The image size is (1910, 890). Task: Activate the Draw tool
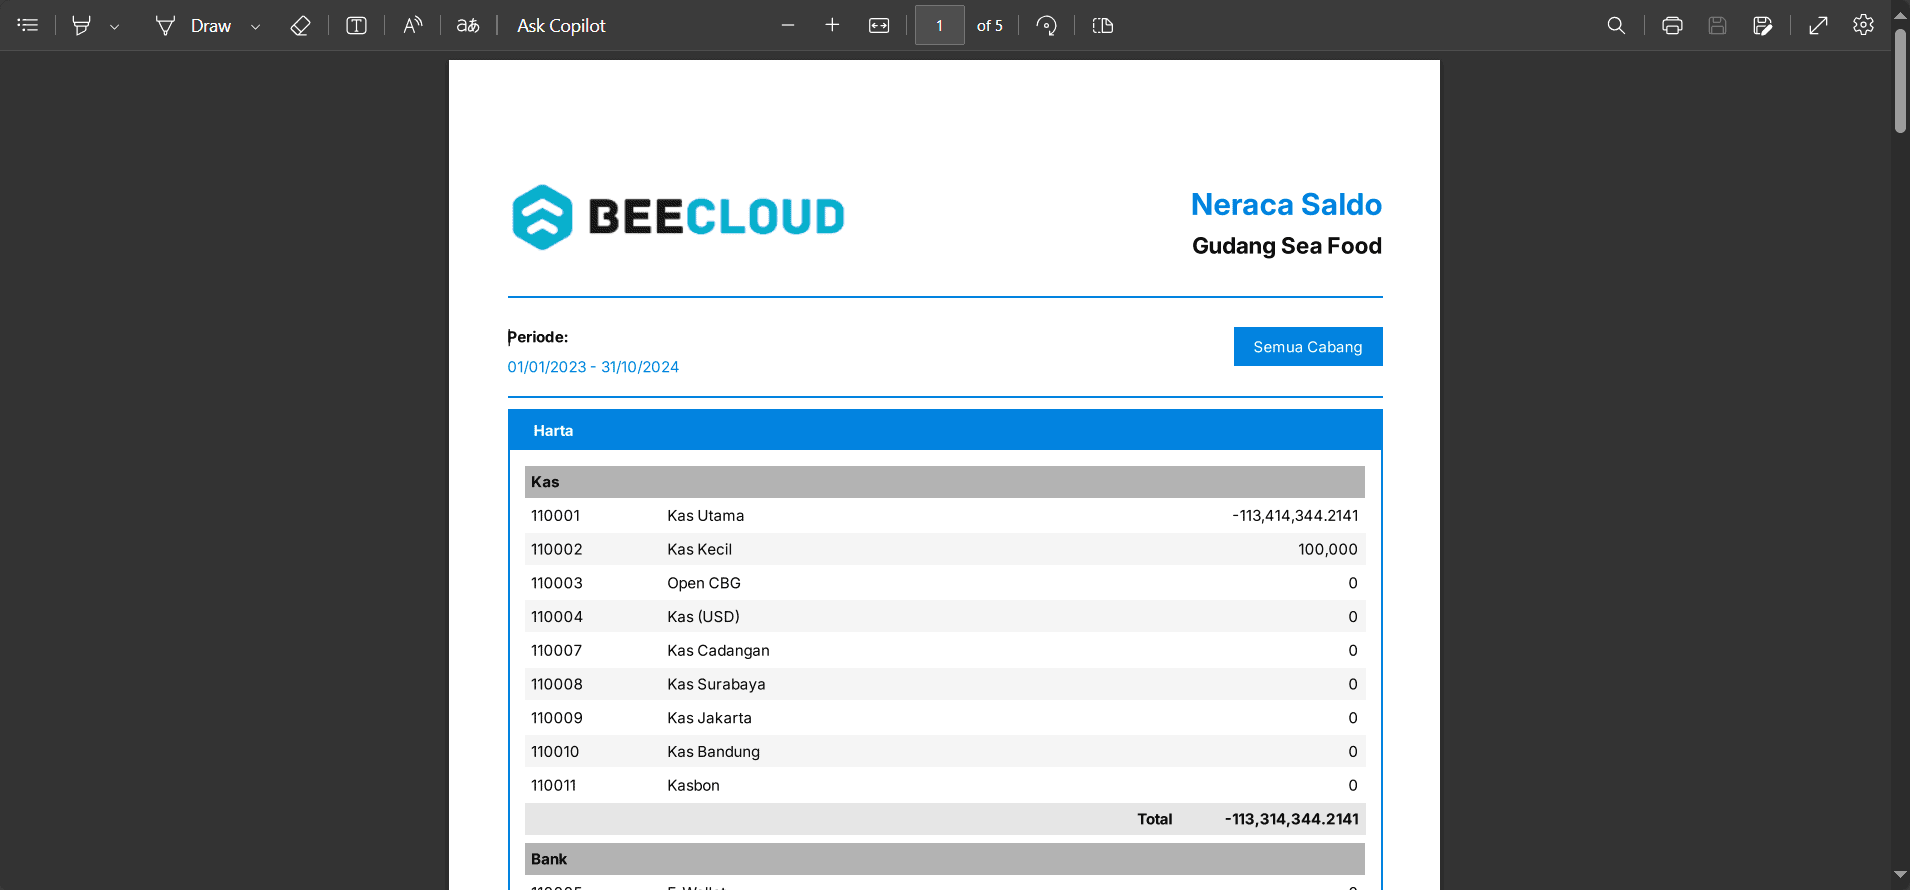[x=194, y=25]
